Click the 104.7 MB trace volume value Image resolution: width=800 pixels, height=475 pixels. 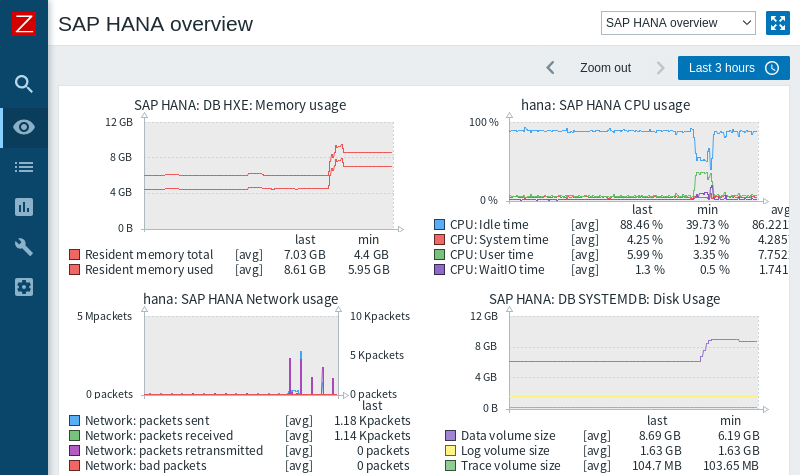(657, 465)
